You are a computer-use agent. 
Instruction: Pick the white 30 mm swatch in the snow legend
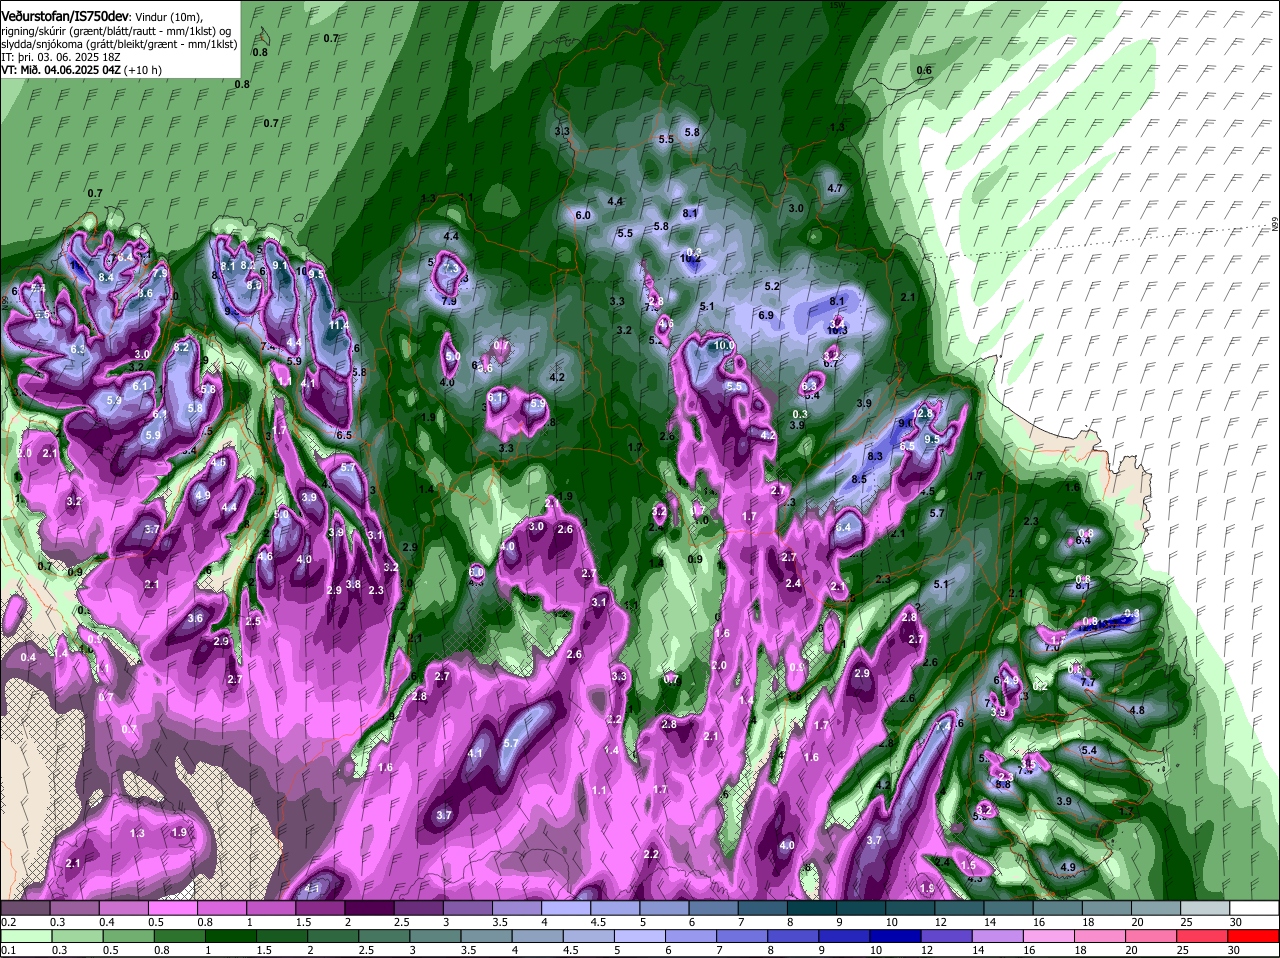tap(1254, 908)
